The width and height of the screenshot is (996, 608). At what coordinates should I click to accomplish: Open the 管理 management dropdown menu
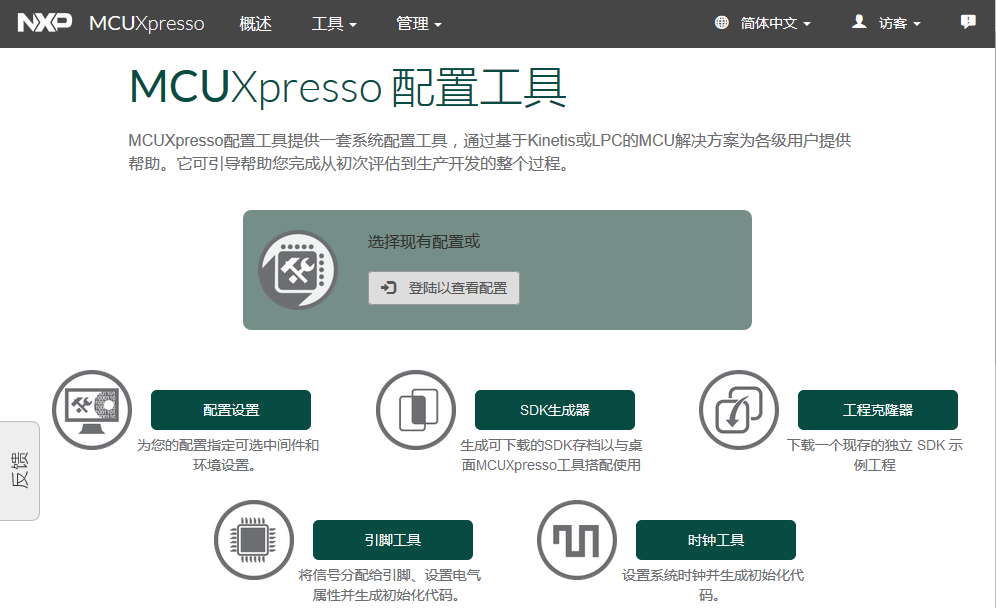point(419,24)
